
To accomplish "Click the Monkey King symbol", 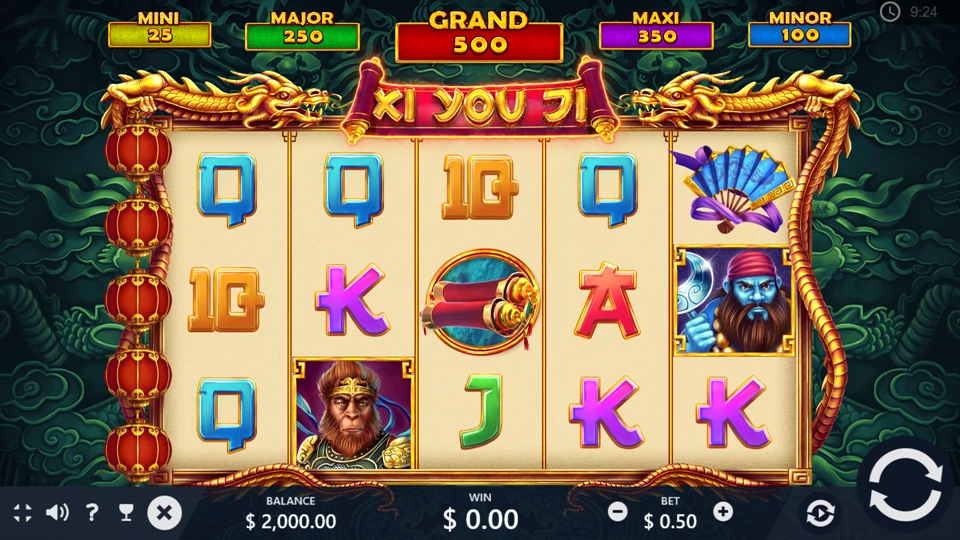I will click(x=353, y=414).
